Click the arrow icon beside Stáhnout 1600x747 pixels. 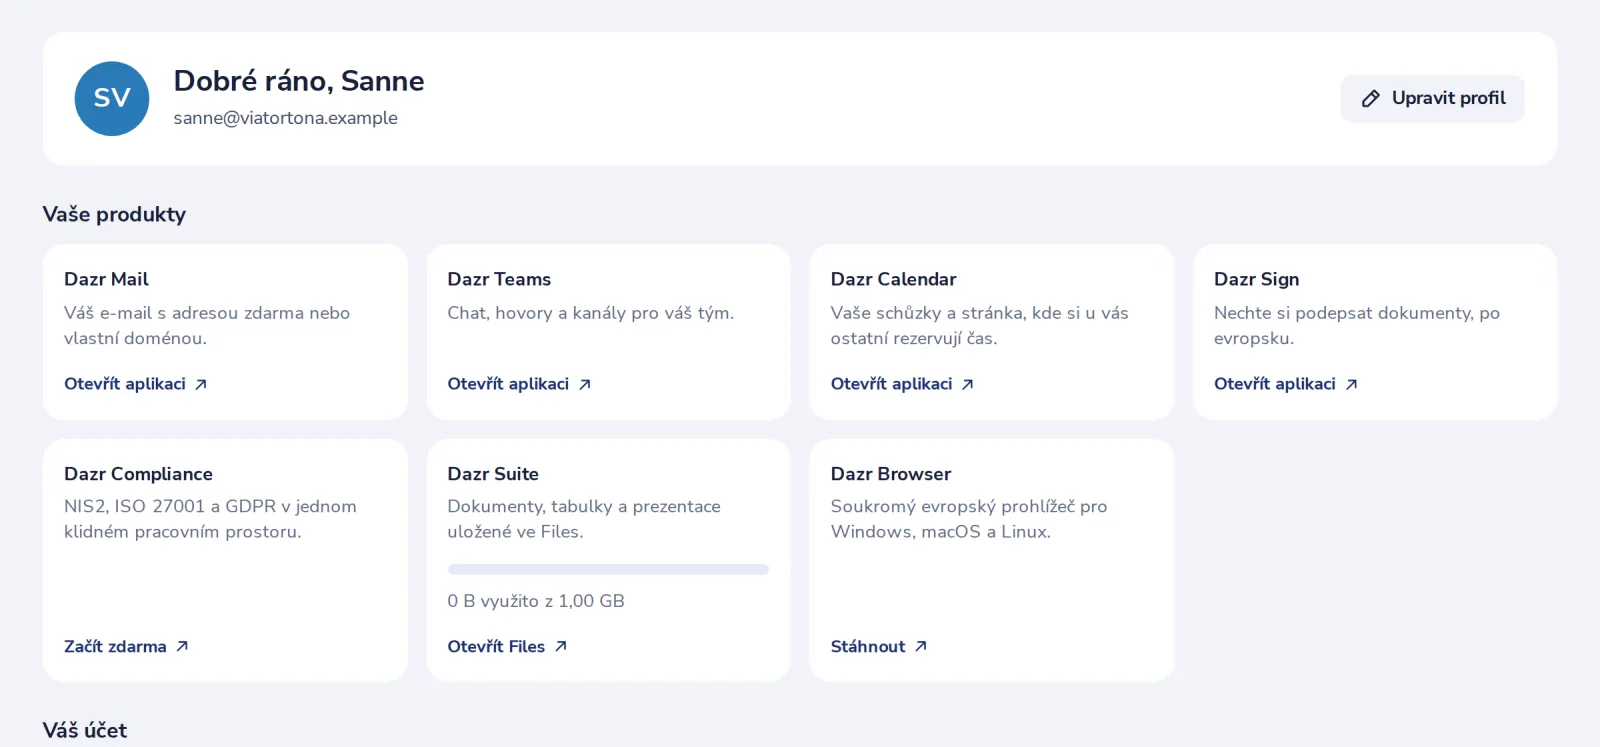tap(921, 646)
